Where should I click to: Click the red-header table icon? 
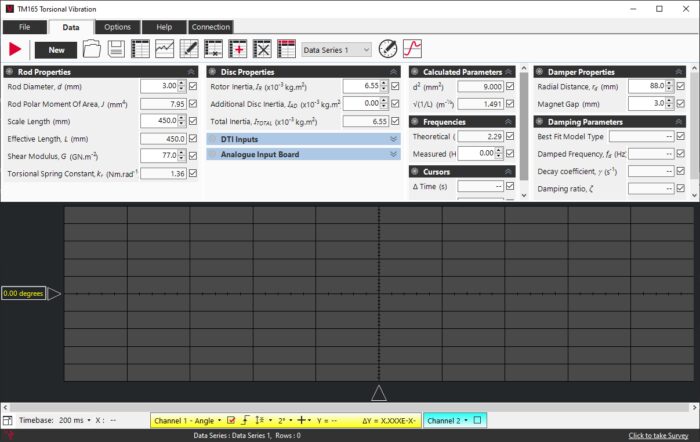tap(286, 49)
